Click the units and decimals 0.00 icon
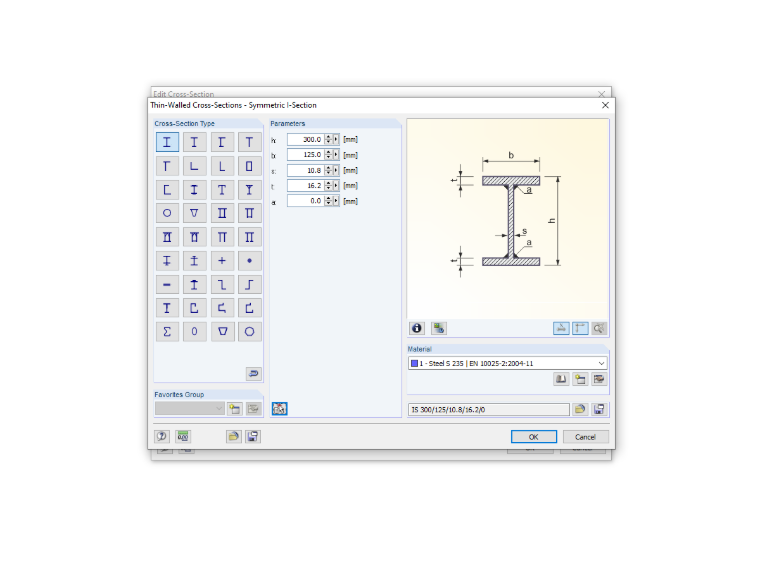 (183, 436)
